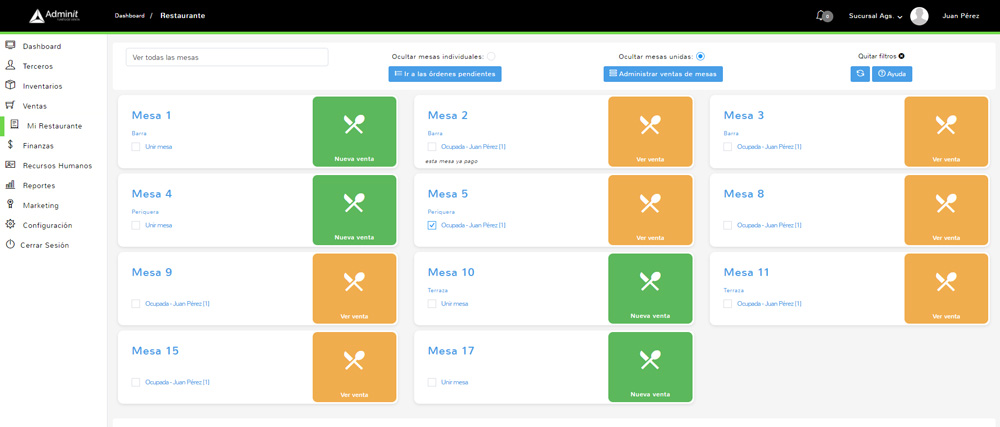This screenshot has height=427, width=1000.
Task: Select Ocultar mesas unidas radio button
Action: [x=700, y=57]
